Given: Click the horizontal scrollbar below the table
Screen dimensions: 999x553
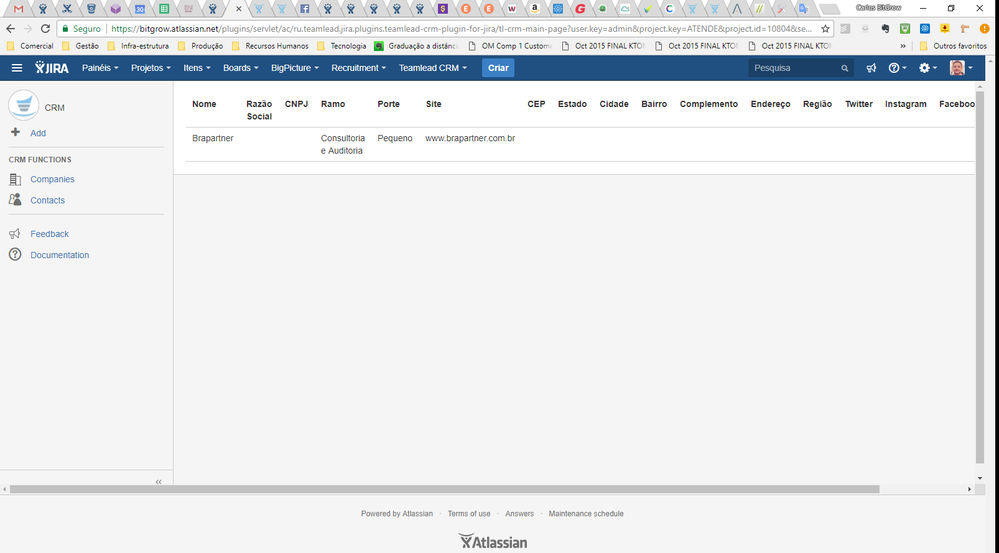Looking at the screenshot, I should (x=444, y=489).
